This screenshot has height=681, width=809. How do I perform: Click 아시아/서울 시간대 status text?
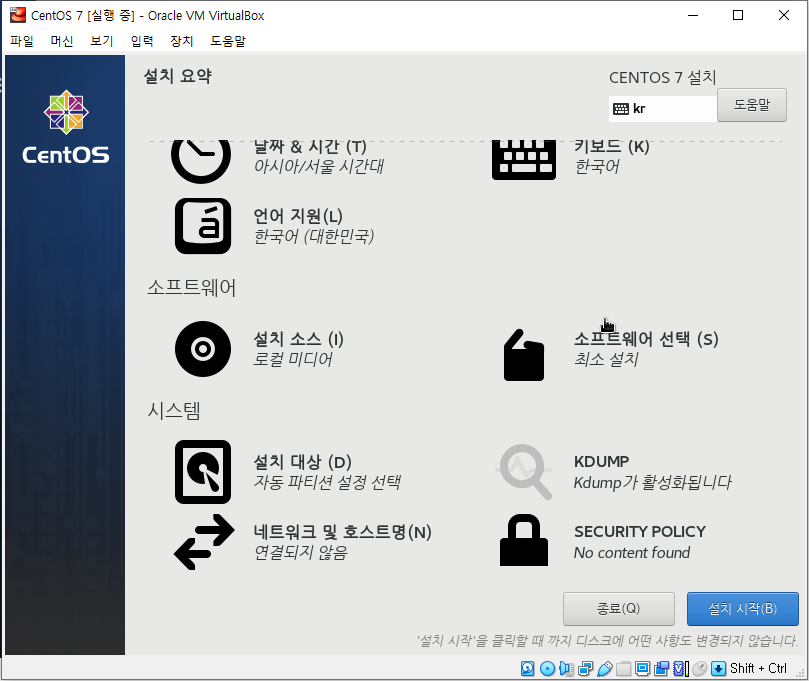(318, 166)
